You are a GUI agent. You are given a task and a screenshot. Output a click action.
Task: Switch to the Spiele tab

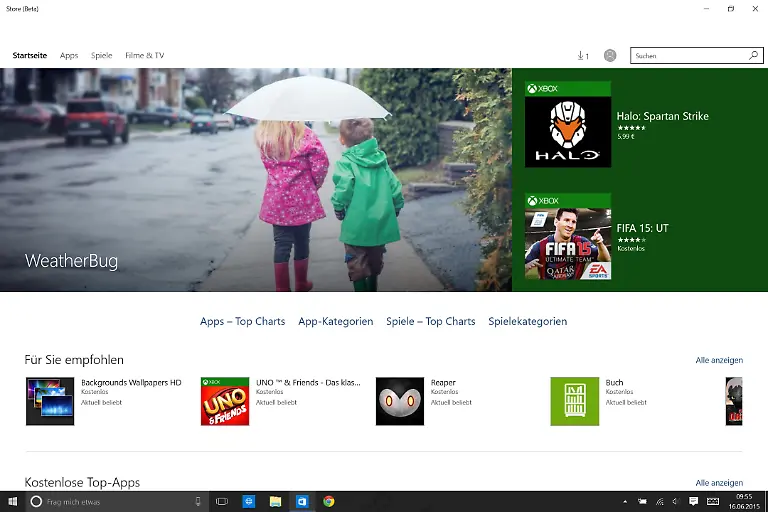tap(101, 56)
